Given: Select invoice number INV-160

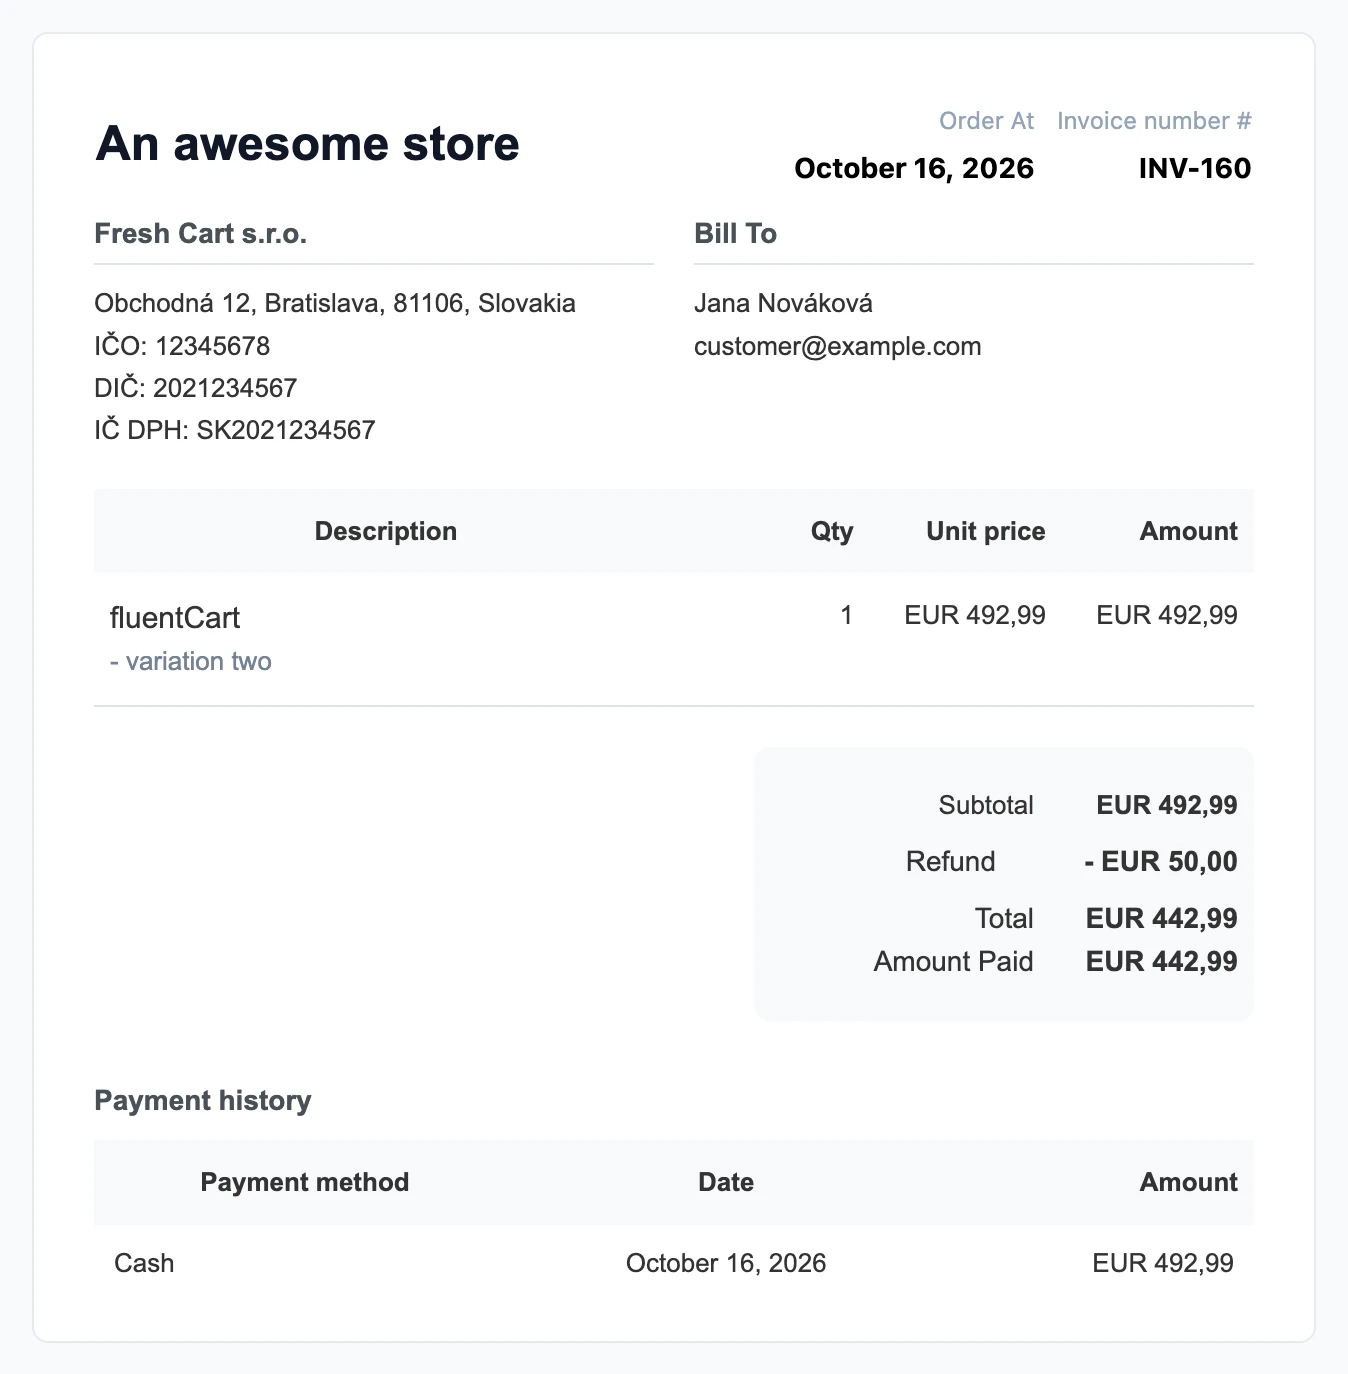Looking at the screenshot, I should pyautogui.click(x=1195, y=168).
